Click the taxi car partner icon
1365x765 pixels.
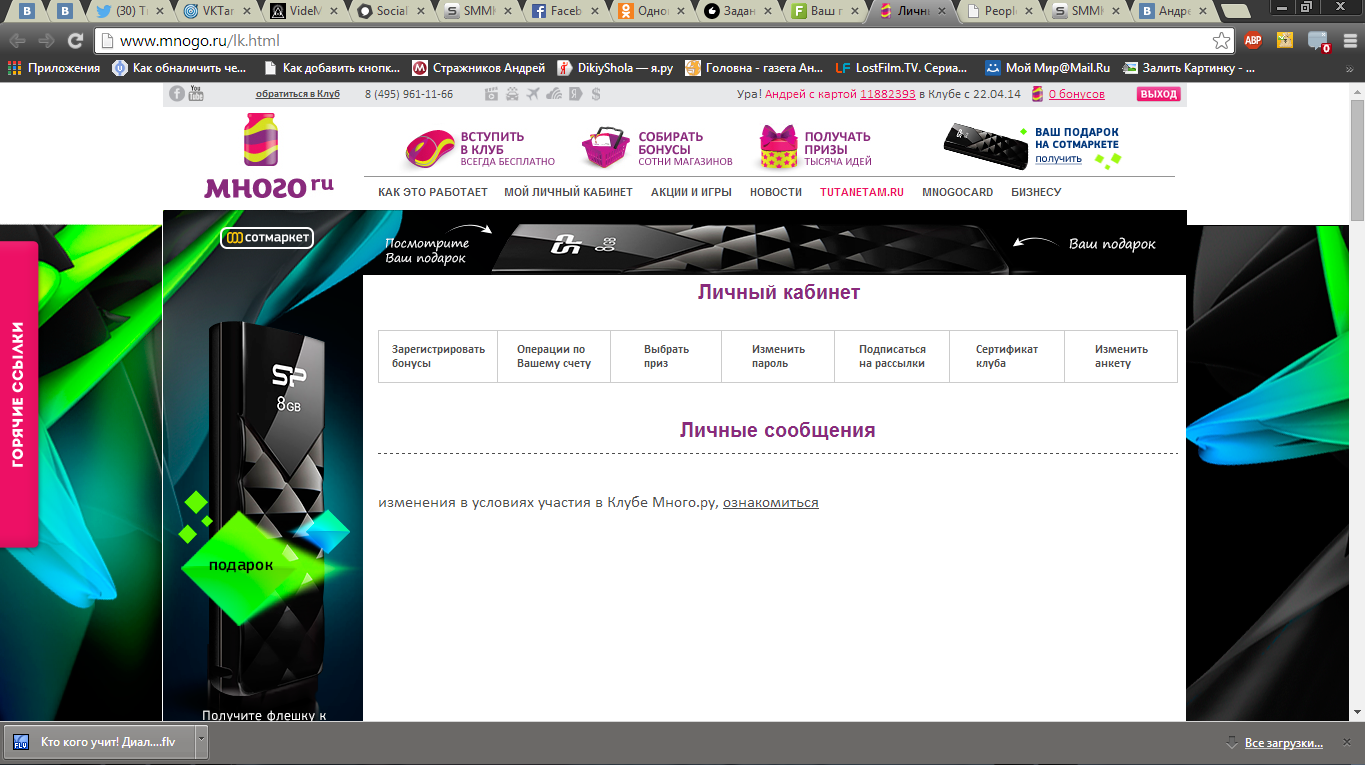[x=512, y=94]
